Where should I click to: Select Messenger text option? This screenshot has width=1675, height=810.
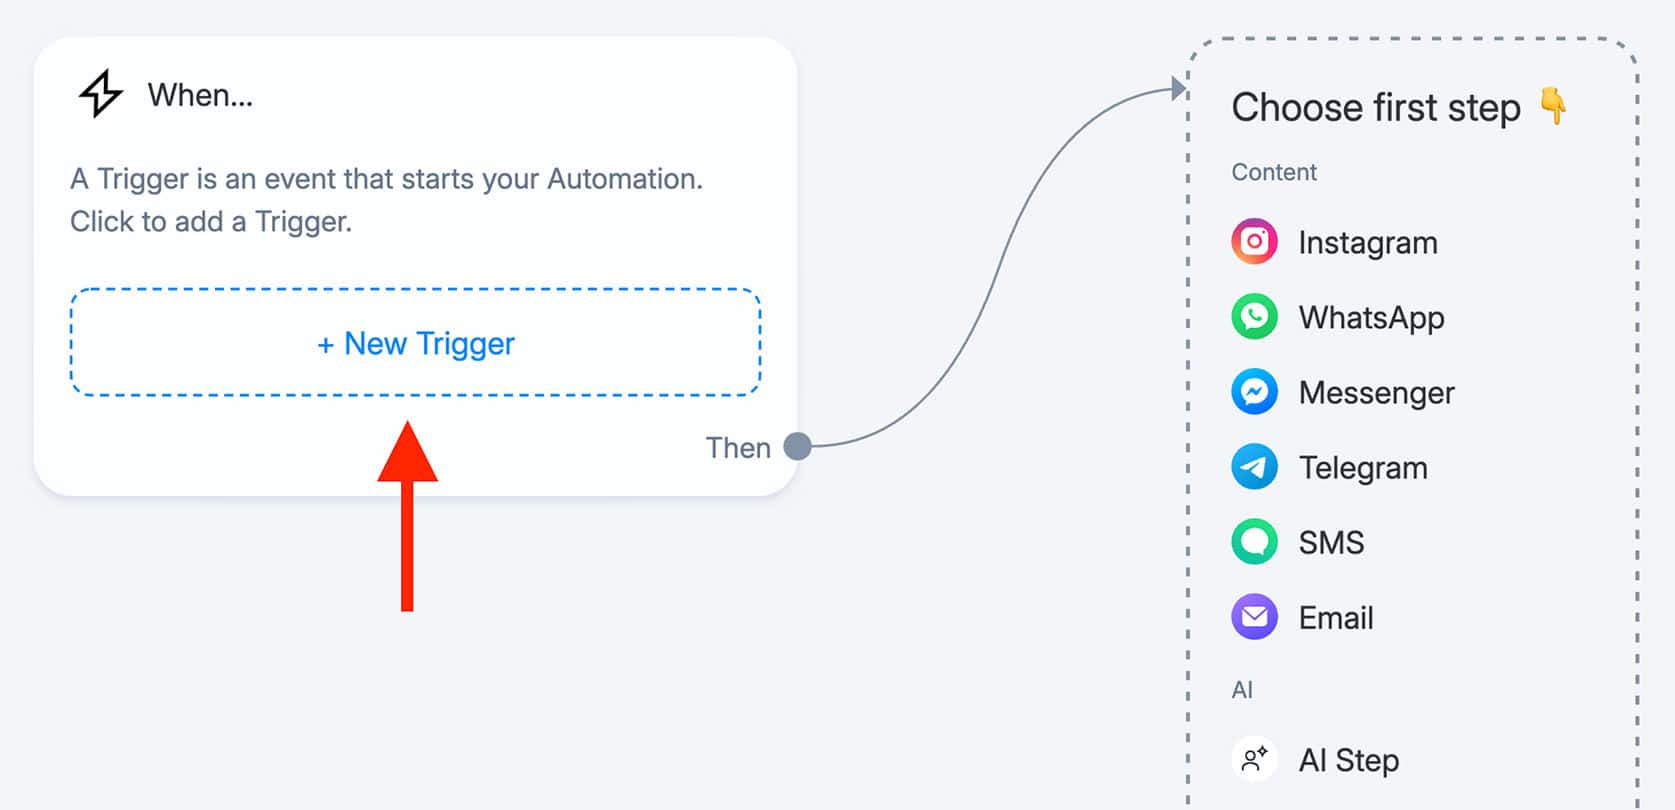(1376, 392)
